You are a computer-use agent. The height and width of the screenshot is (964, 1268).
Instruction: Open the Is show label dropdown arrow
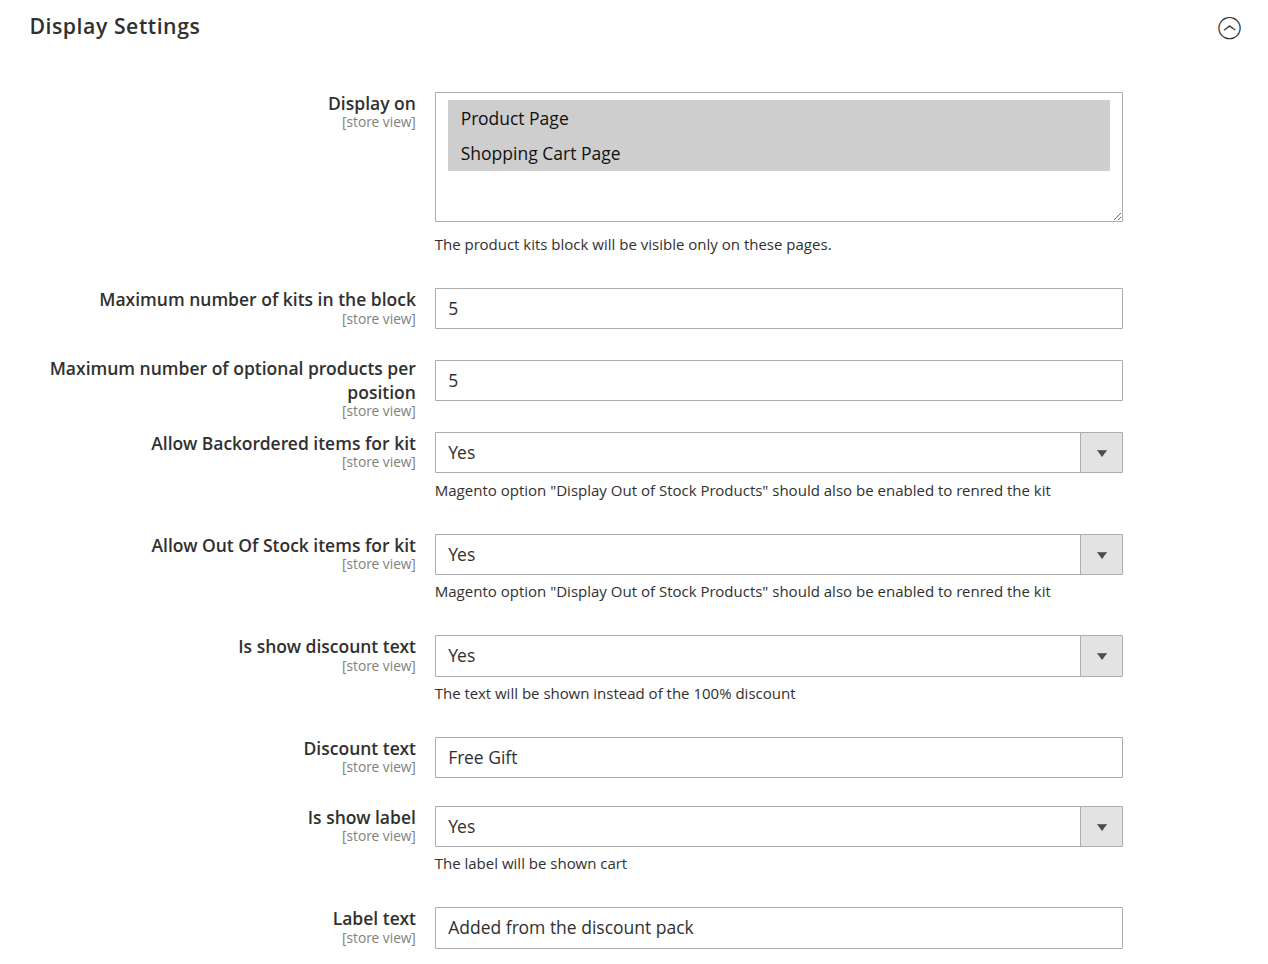point(1101,826)
